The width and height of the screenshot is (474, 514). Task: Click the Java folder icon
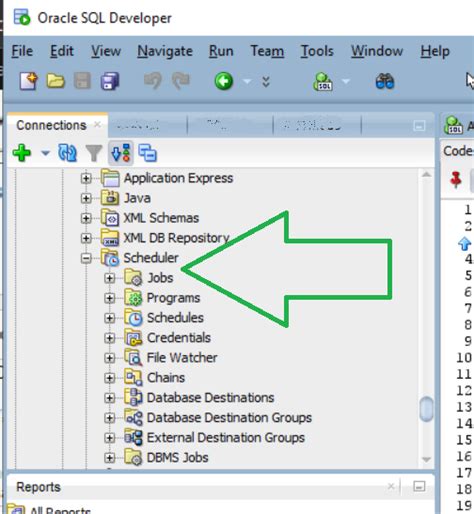(110, 198)
